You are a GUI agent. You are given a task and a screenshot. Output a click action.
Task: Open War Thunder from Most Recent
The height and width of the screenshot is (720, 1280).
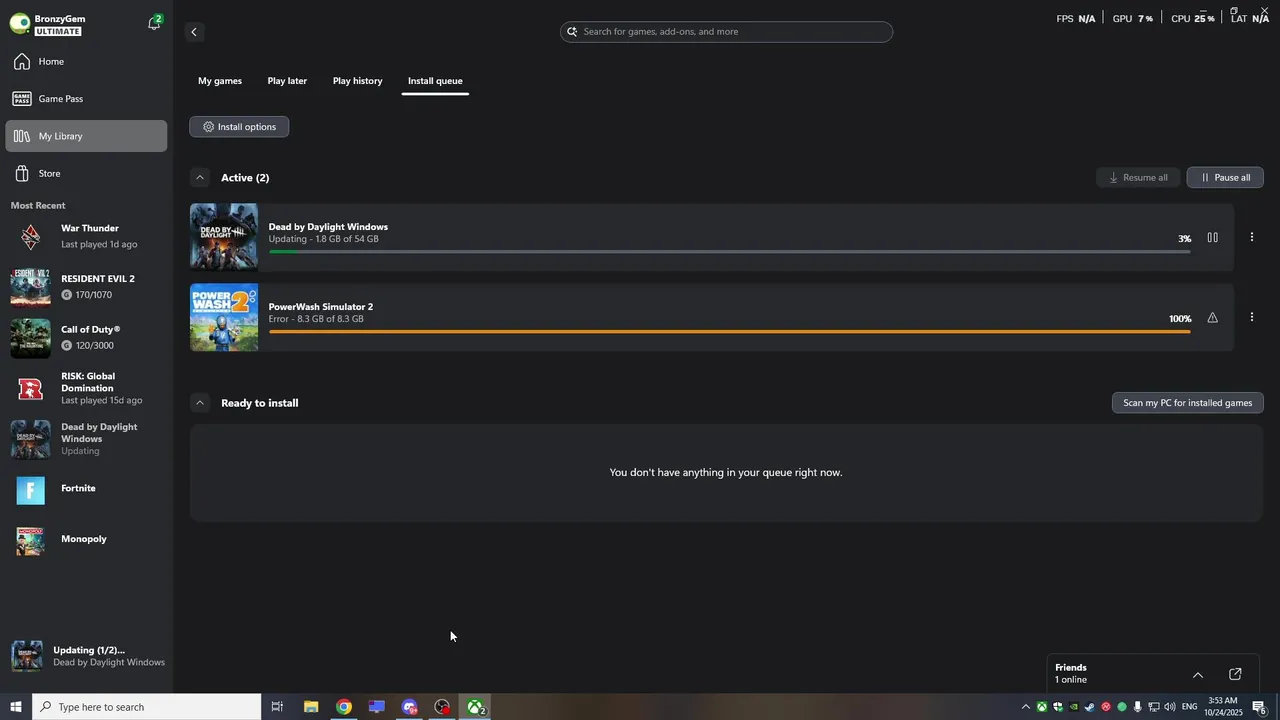pos(86,237)
